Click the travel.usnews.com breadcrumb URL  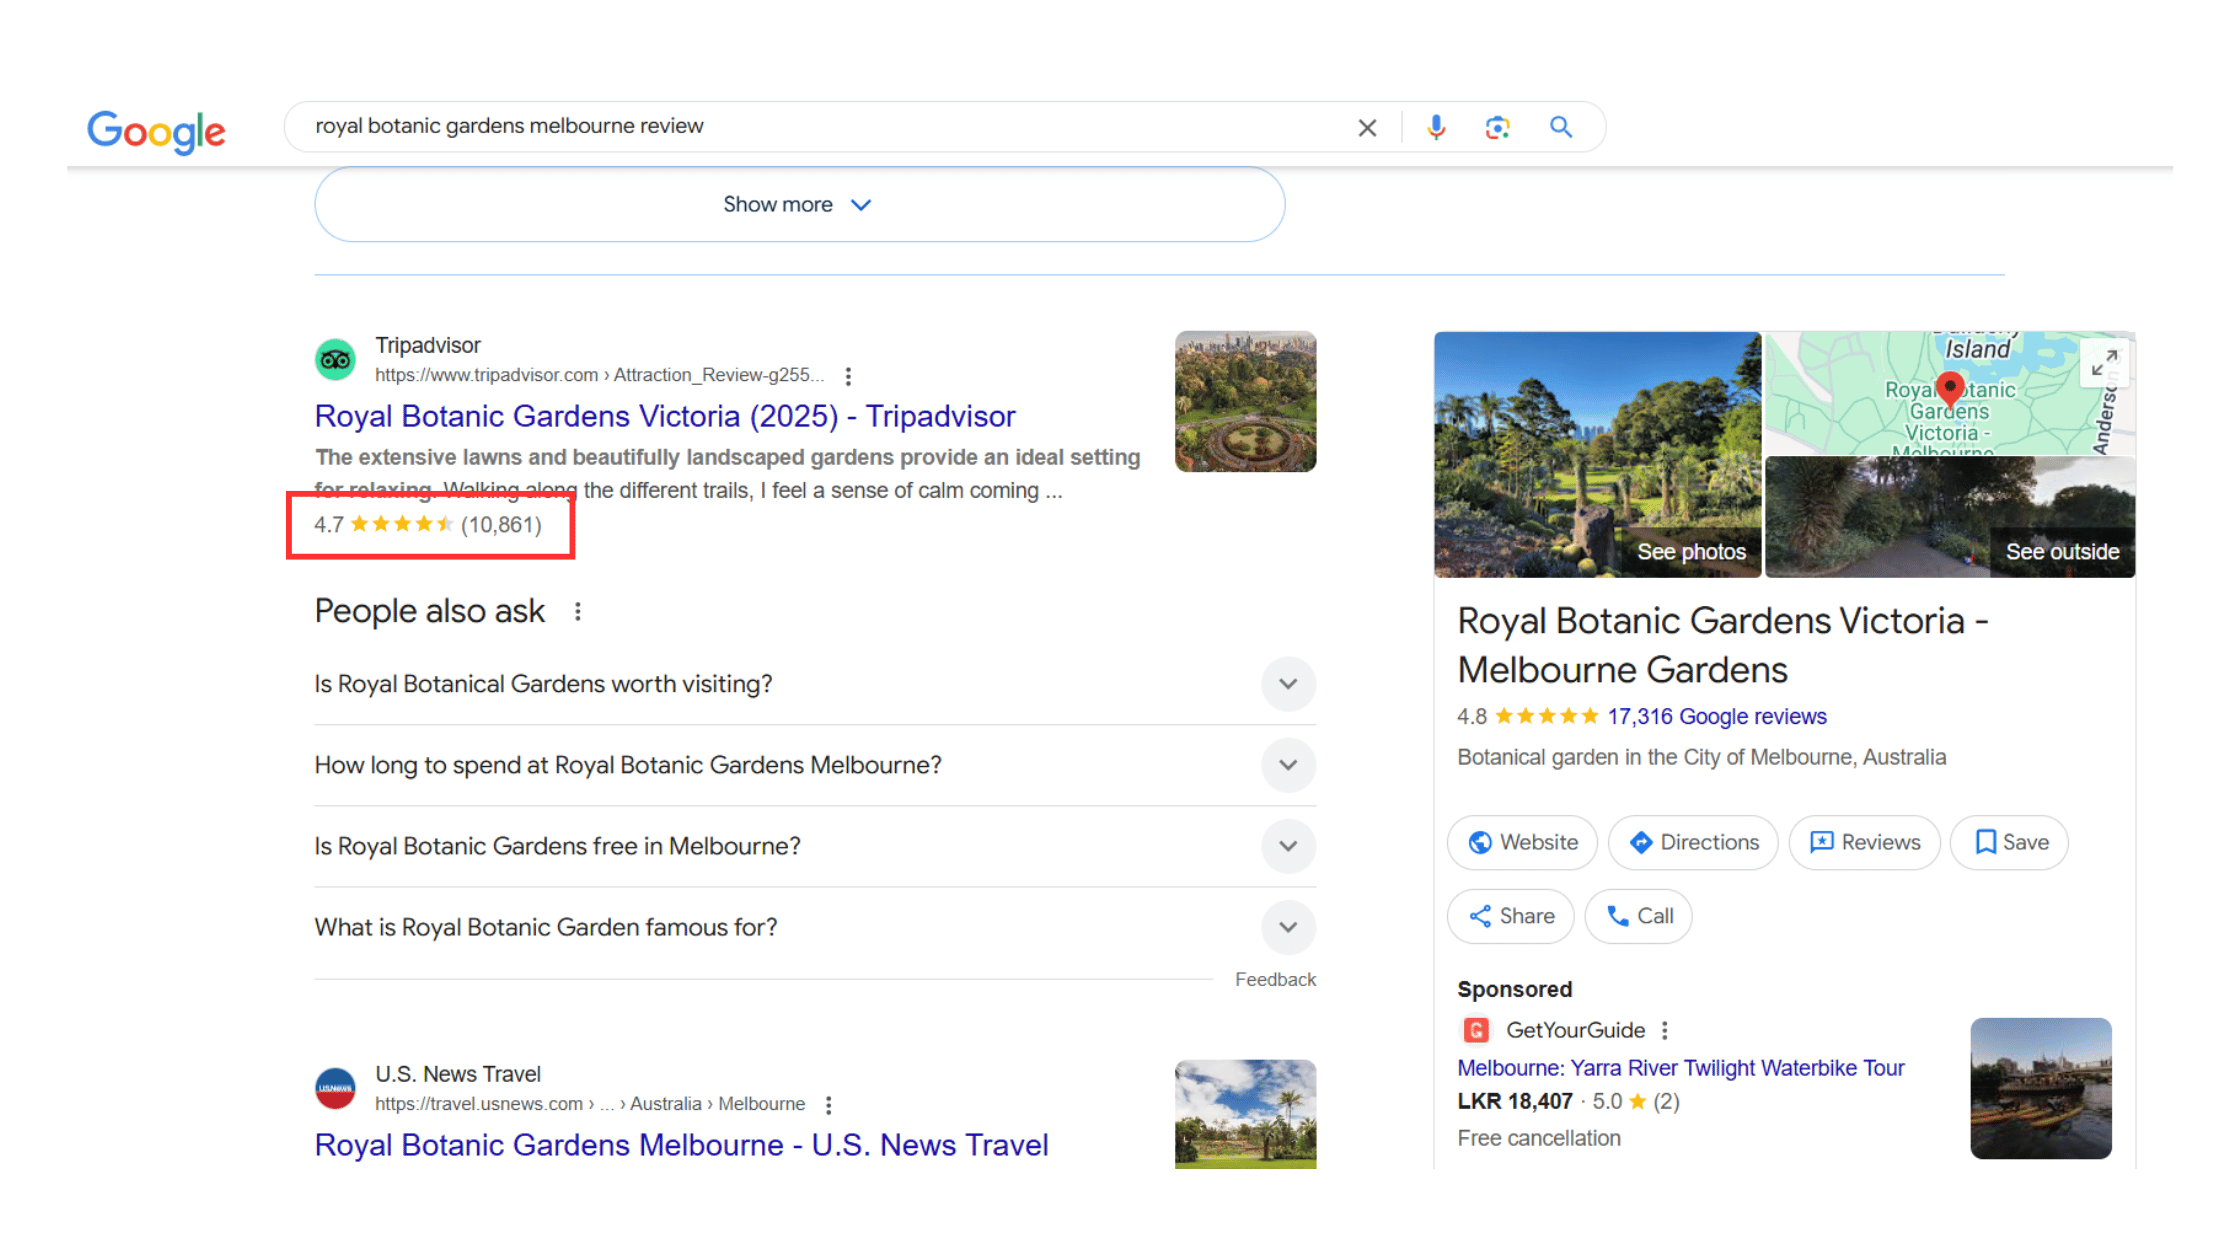[x=590, y=1104]
